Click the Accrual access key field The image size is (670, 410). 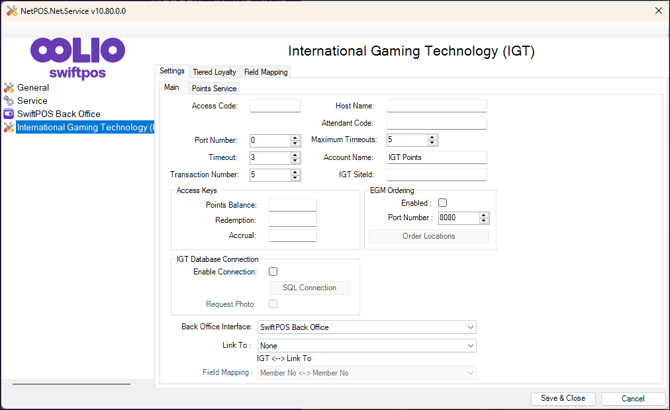click(293, 235)
